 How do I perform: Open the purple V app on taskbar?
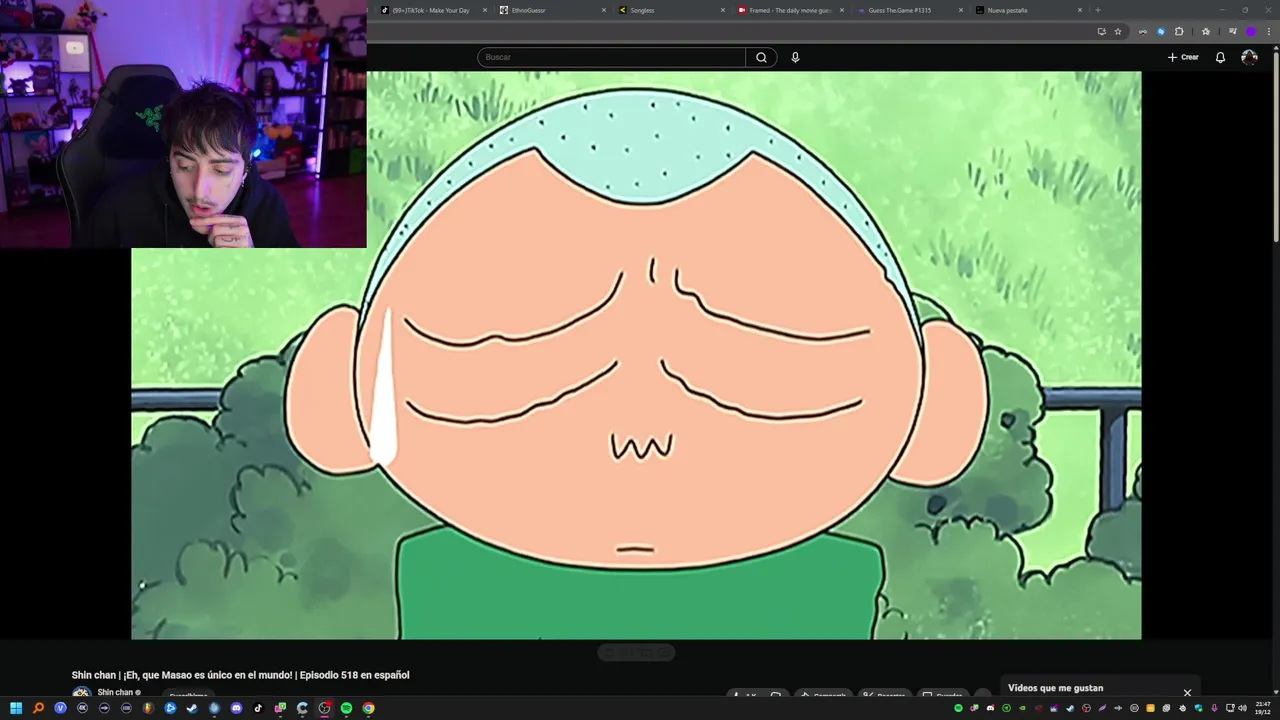coord(60,708)
